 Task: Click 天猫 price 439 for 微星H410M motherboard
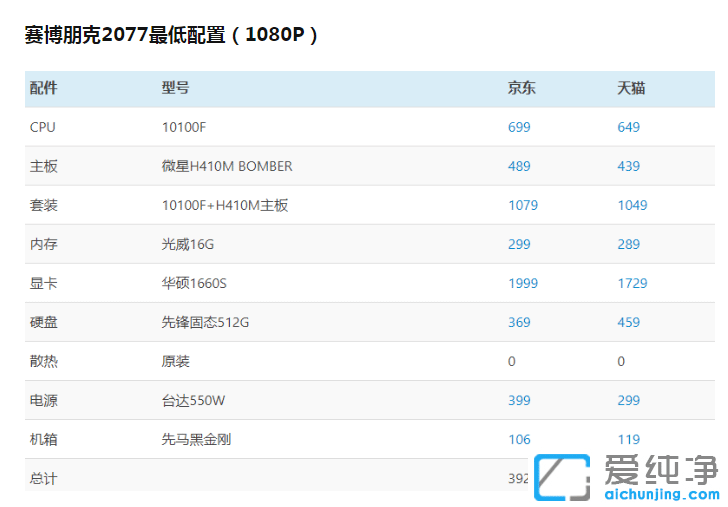[628, 166]
